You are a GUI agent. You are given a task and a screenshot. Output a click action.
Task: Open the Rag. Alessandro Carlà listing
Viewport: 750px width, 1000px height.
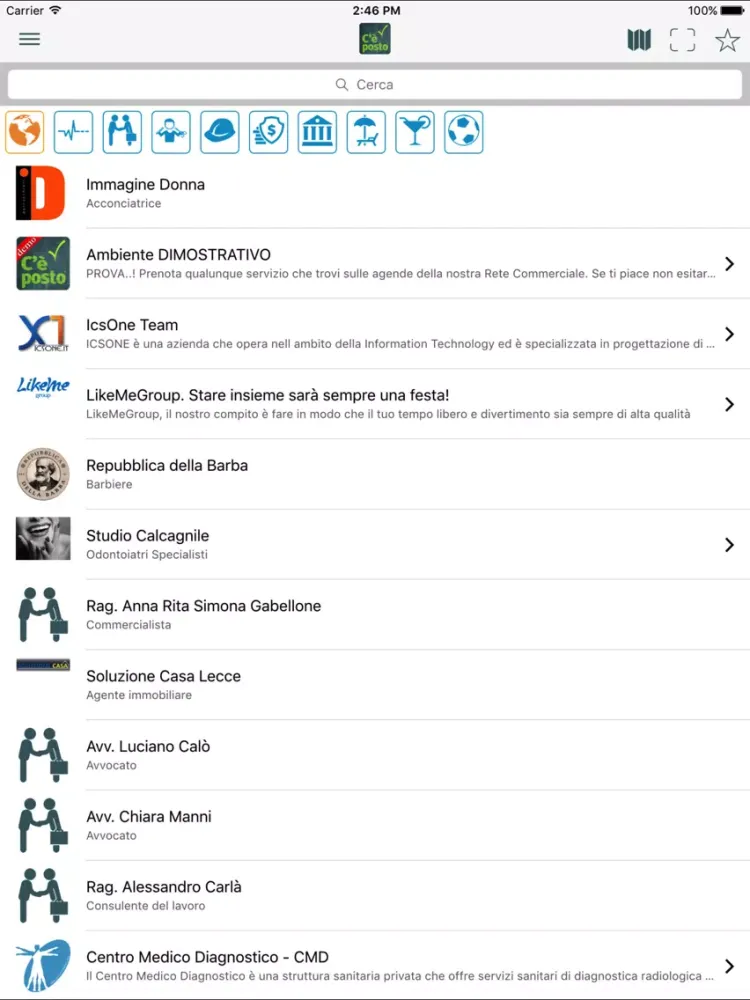pyautogui.click(x=375, y=895)
